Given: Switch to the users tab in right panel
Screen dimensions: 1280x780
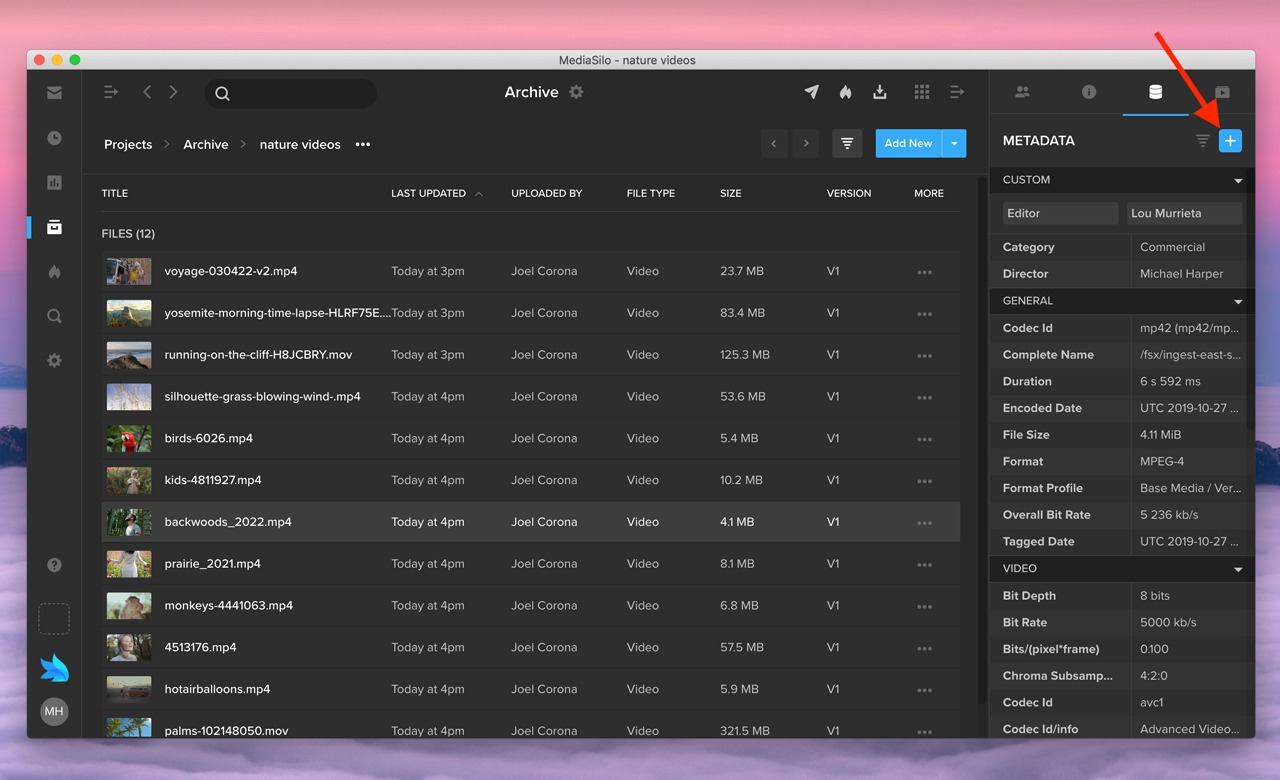Looking at the screenshot, I should click(1022, 92).
